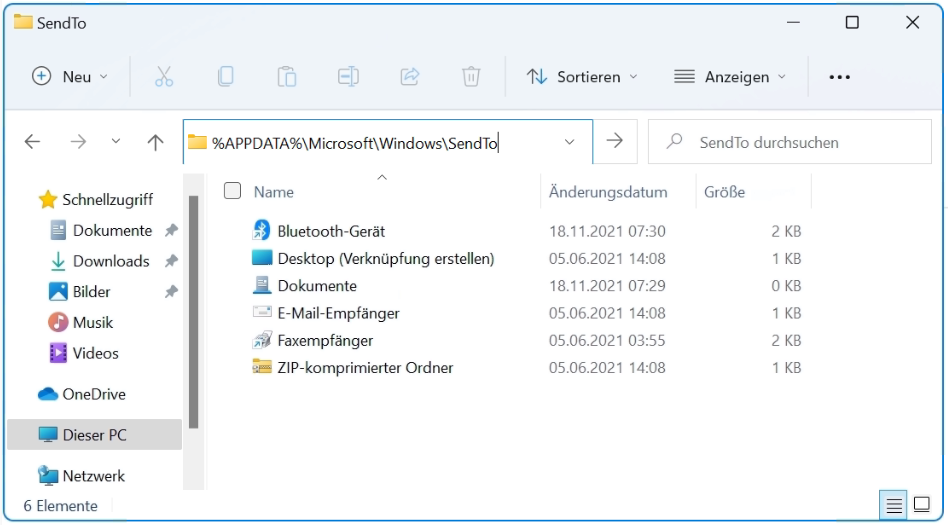948x525 pixels.
Task: Select the Faxempfänger entry
Action: point(325,341)
